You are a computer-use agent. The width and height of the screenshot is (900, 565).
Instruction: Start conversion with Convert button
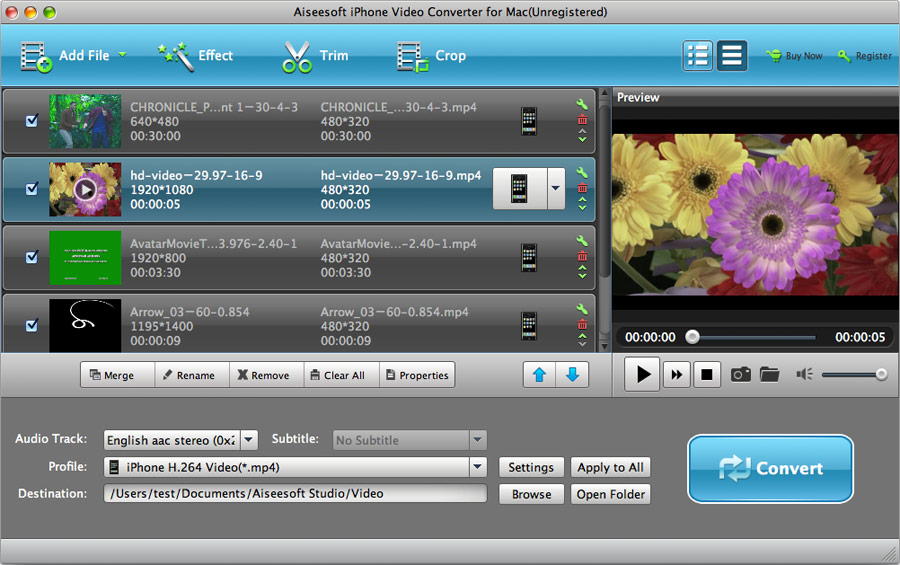tap(770, 469)
